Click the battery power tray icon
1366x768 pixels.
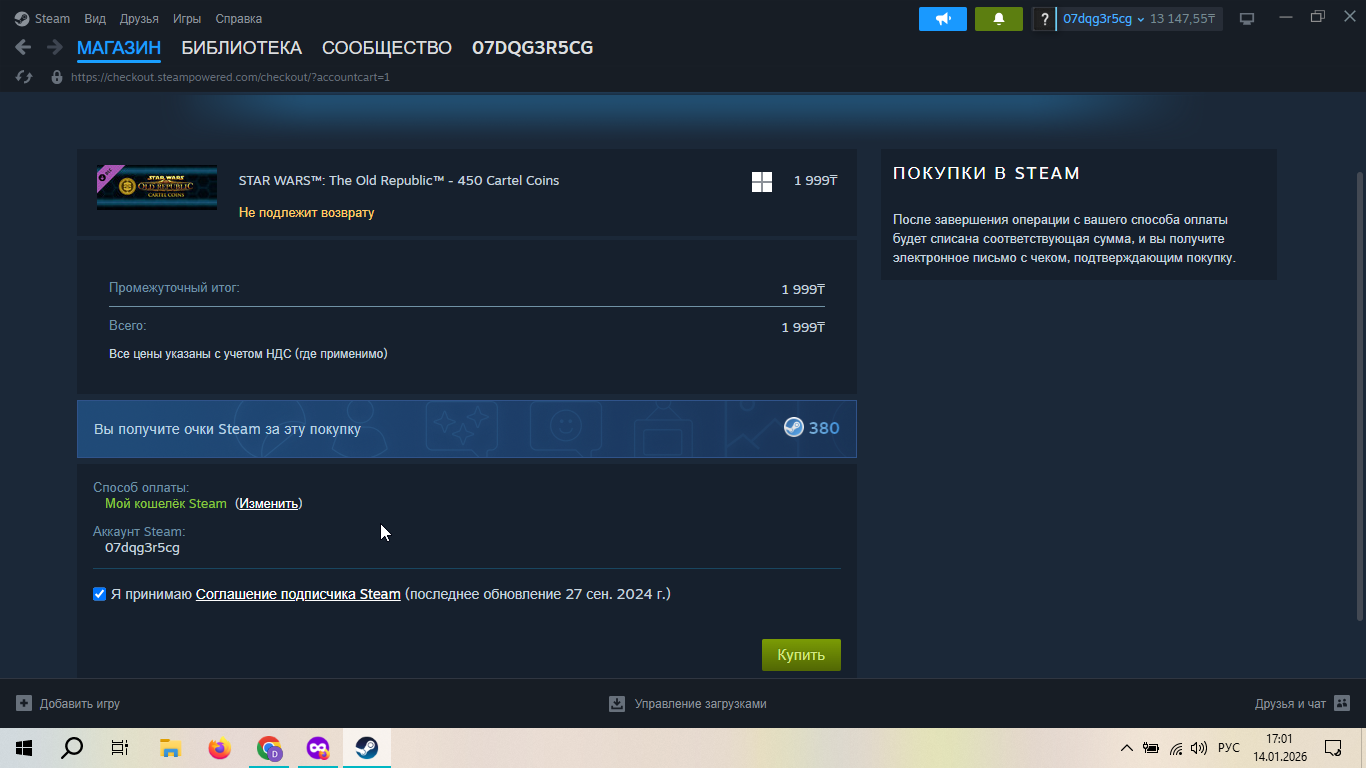[1151, 748]
